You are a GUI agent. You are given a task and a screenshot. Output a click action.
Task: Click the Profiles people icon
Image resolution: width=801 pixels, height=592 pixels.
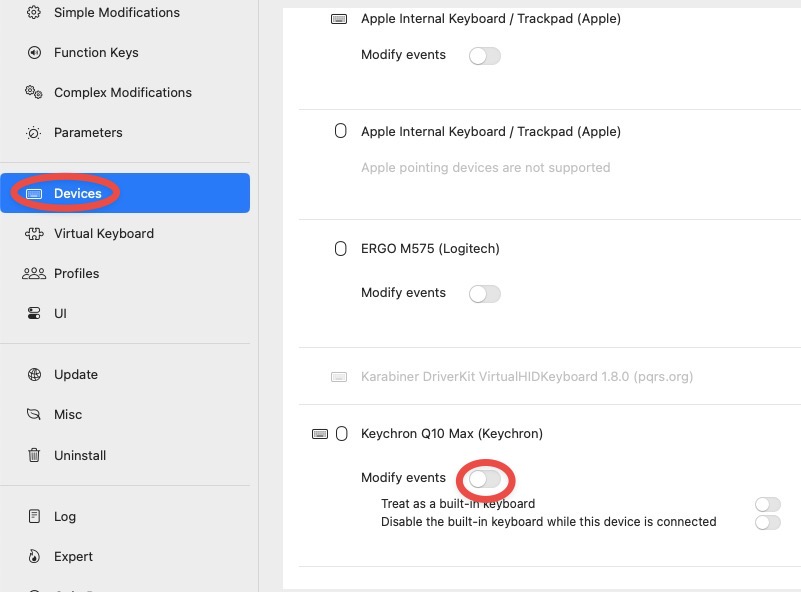tap(34, 274)
